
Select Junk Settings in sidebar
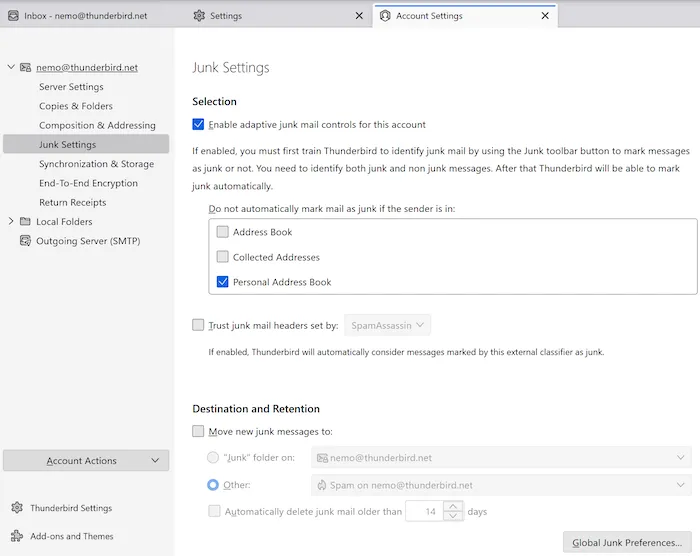click(86, 144)
